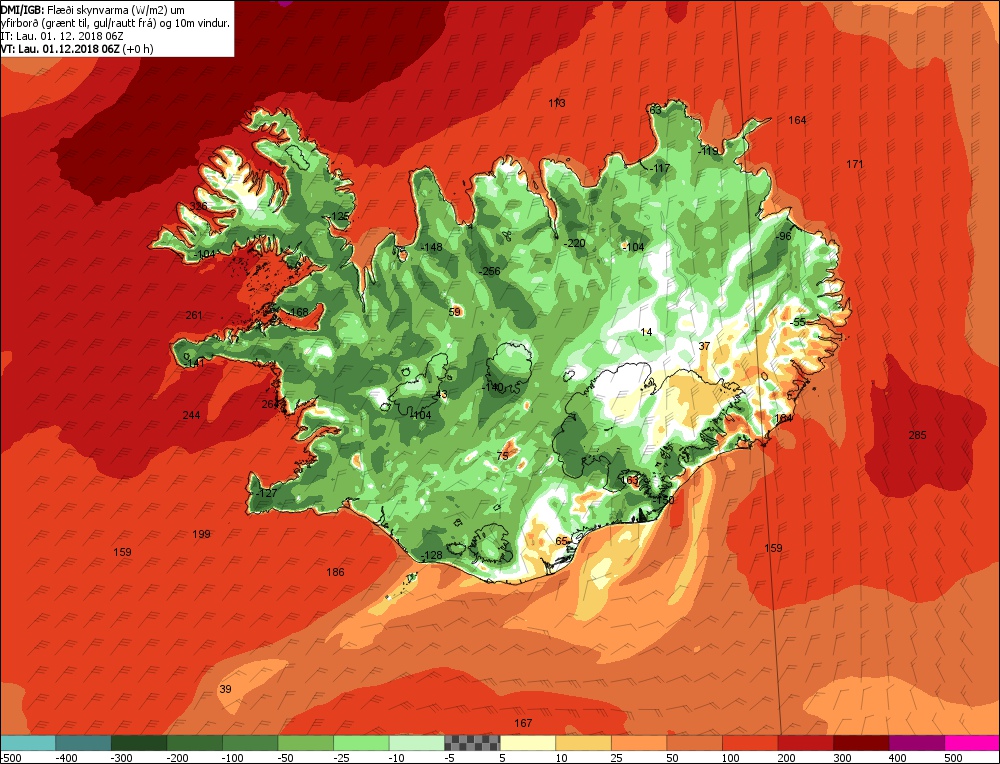Click the darkest green legend swatch between -300 and -200
Screen dimensions: 1000x764
click(x=139, y=743)
